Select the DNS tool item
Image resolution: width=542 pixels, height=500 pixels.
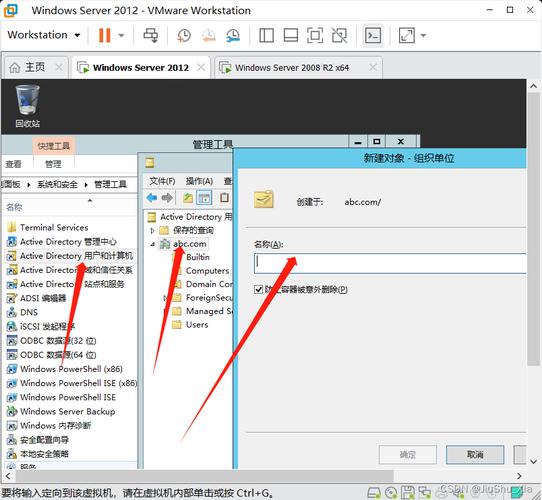tap(22, 312)
